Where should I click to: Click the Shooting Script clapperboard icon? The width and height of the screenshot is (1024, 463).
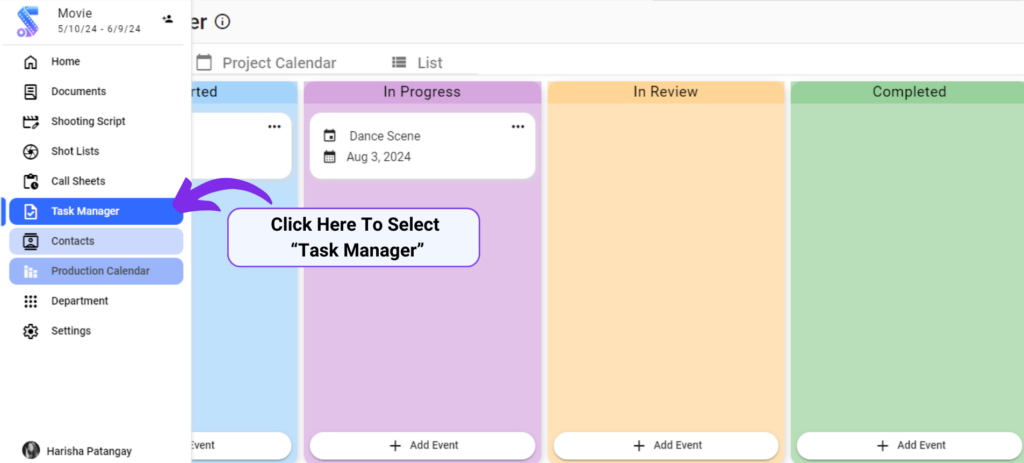pyautogui.click(x=30, y=122)
